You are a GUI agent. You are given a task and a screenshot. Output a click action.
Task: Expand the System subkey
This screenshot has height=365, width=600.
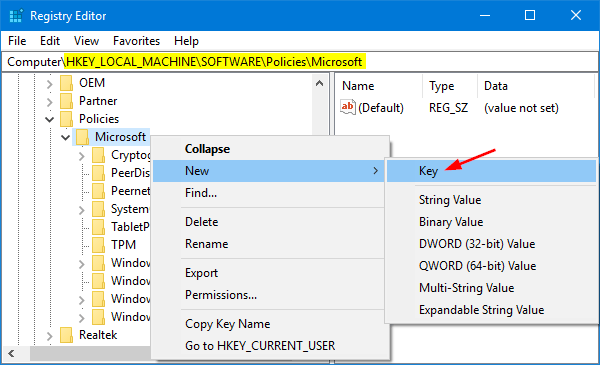coord(82,210)
